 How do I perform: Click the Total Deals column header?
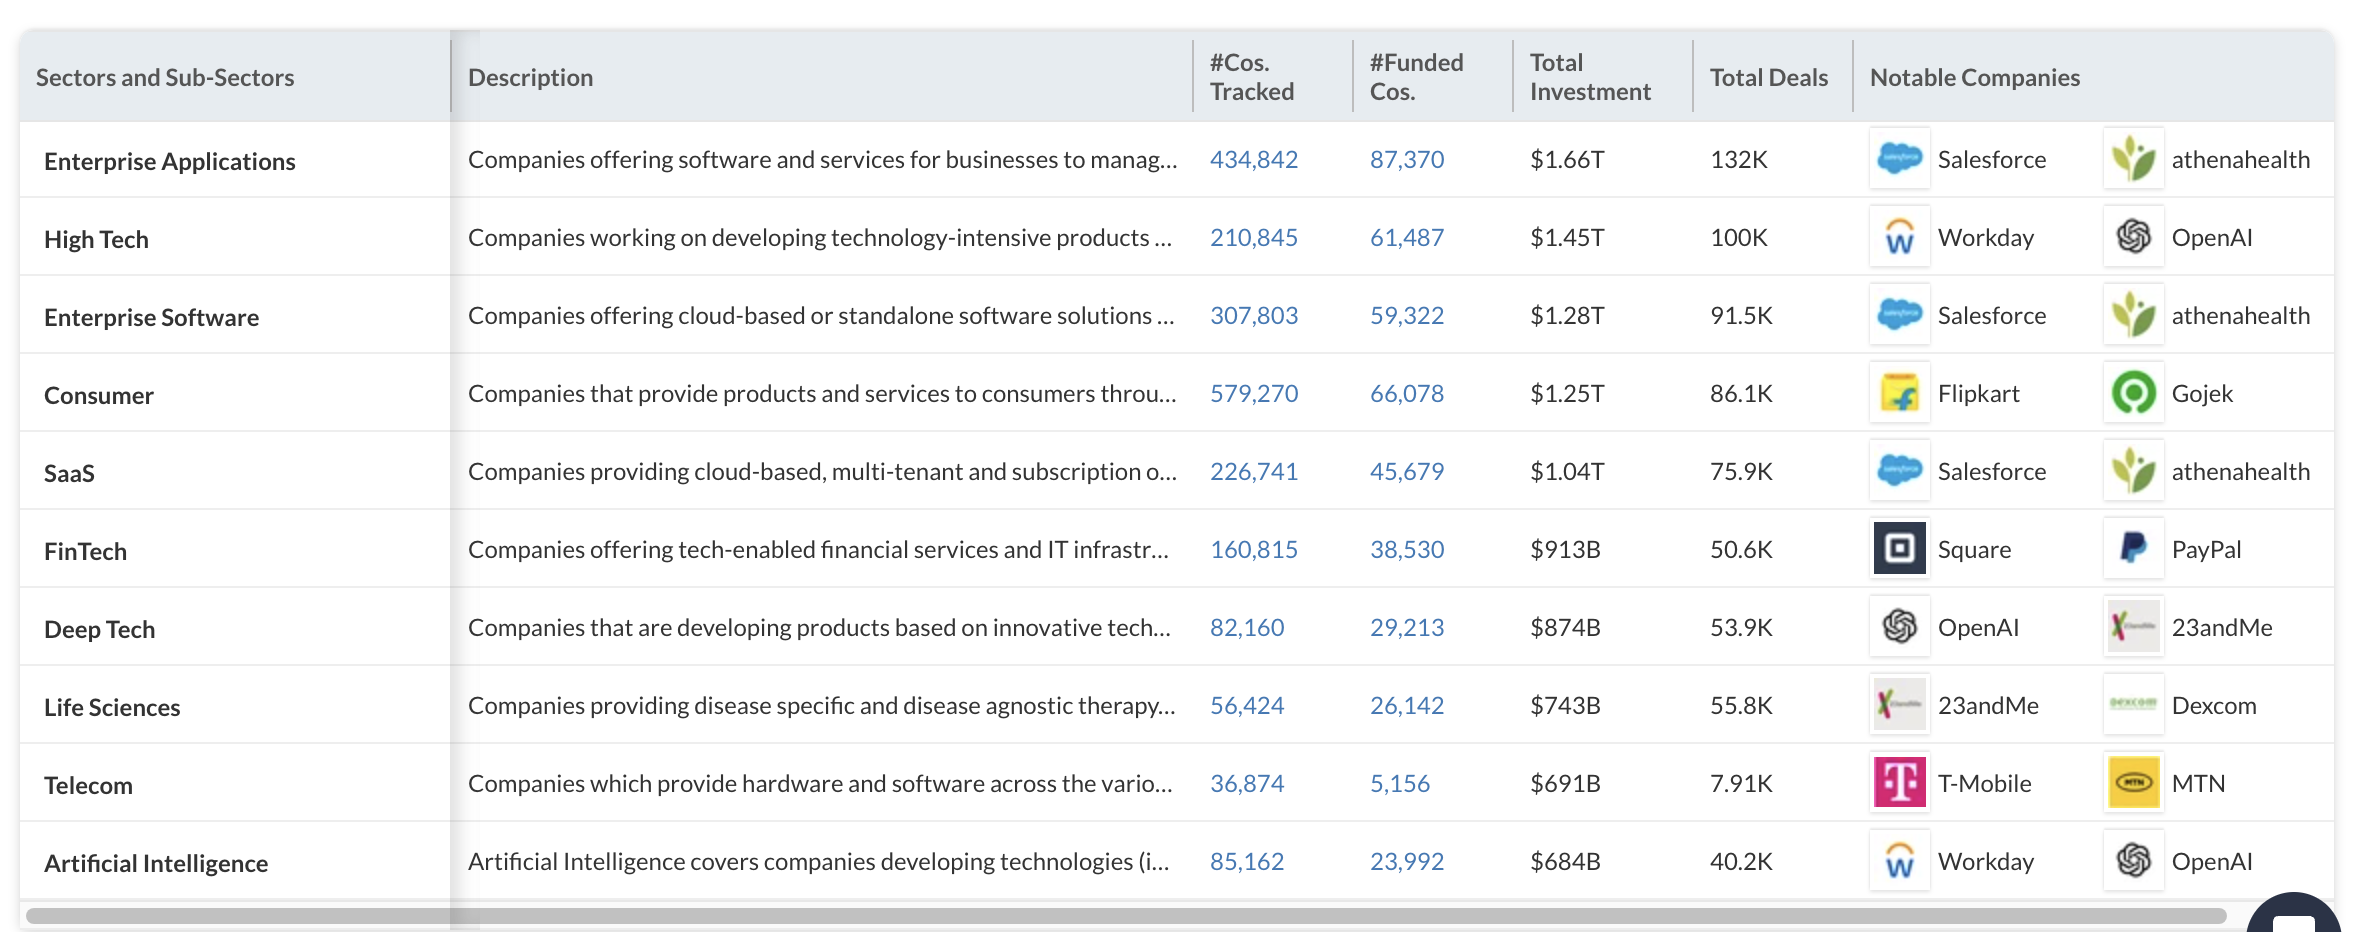1768,77
